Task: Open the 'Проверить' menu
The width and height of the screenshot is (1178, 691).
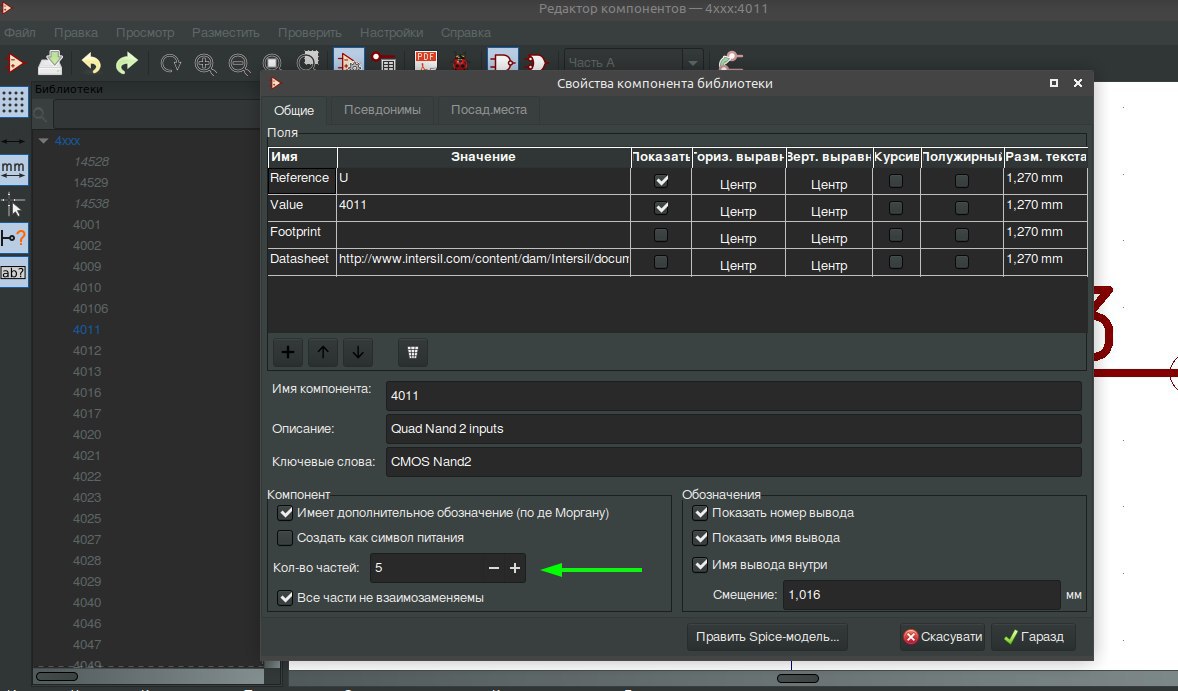Action: (x=309, y=32)
